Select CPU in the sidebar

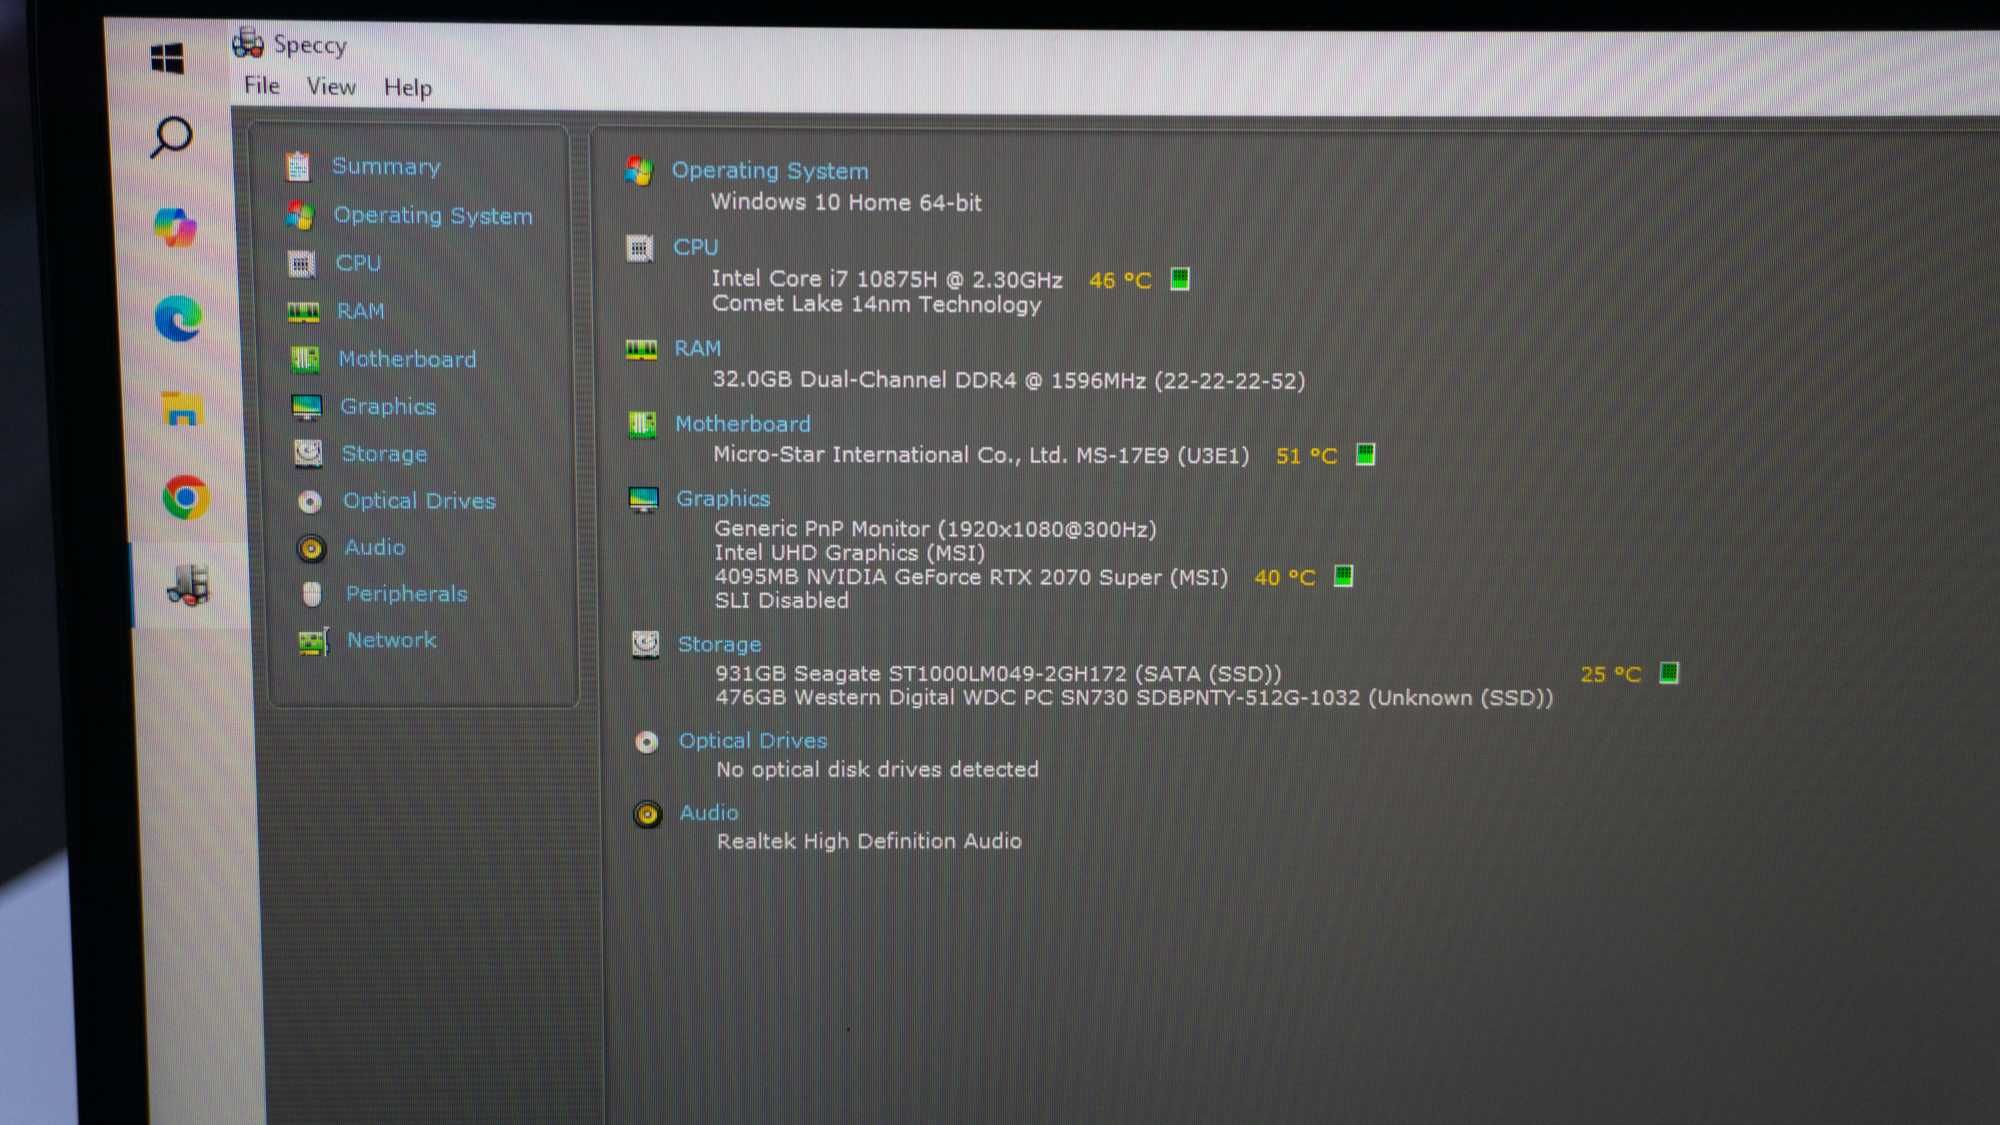(358, 263)
